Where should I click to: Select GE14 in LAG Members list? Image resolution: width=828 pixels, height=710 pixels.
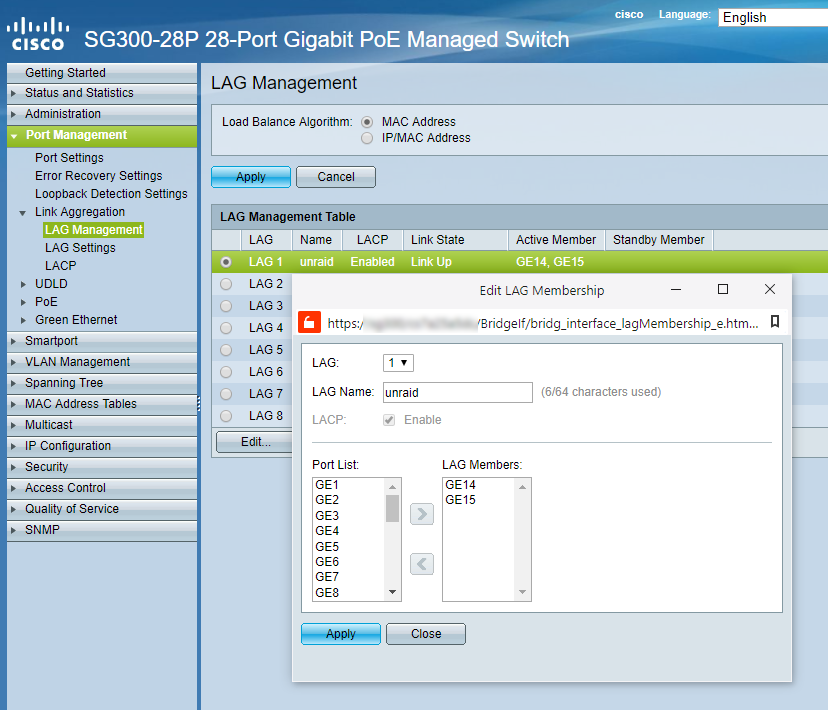point(479,485)
